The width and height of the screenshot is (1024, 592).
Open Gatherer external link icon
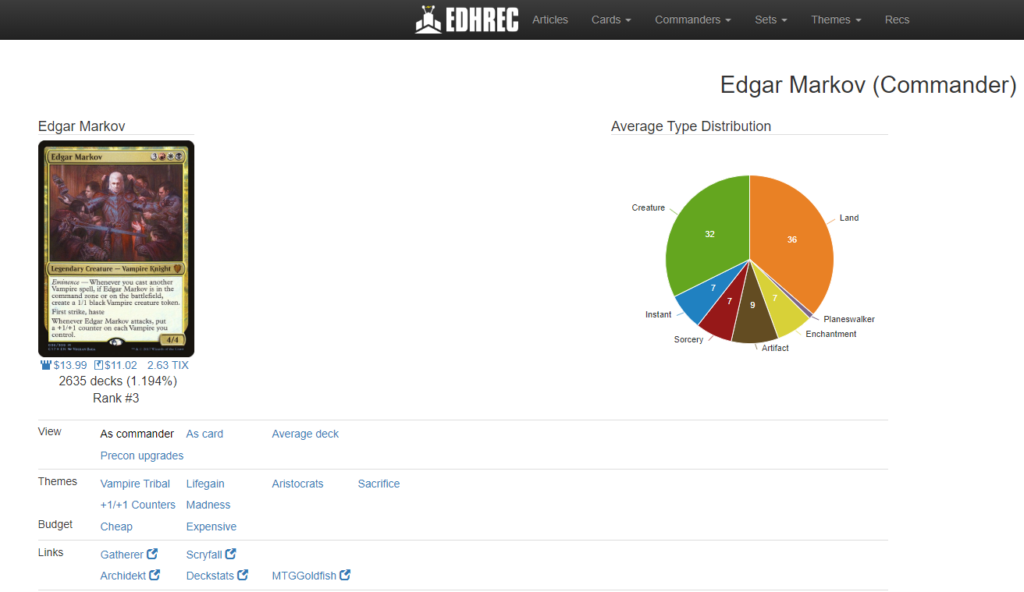[x=152, y=554]
